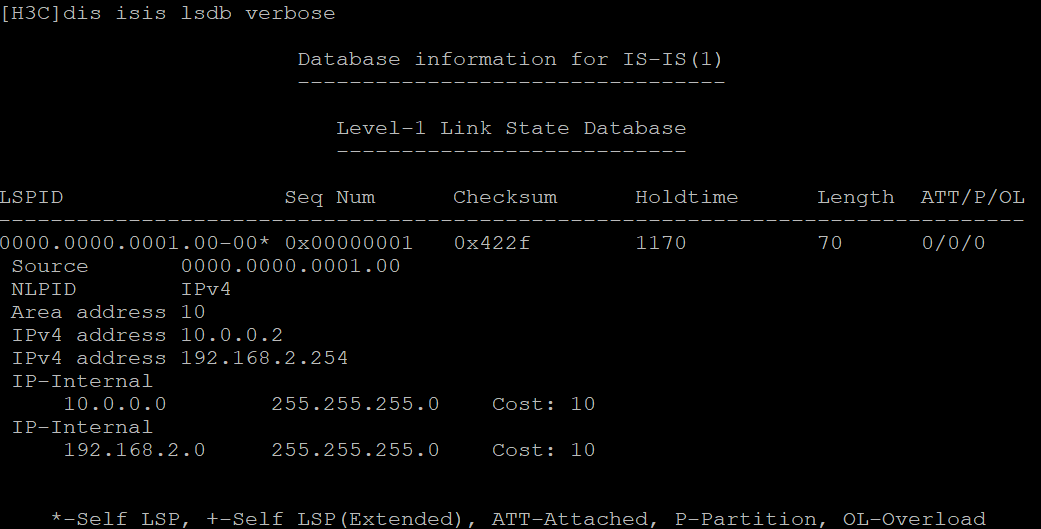Click the holdtime value 1170
The width and height of the screenshot is (1041, 529).
click(x=661, y=243)
